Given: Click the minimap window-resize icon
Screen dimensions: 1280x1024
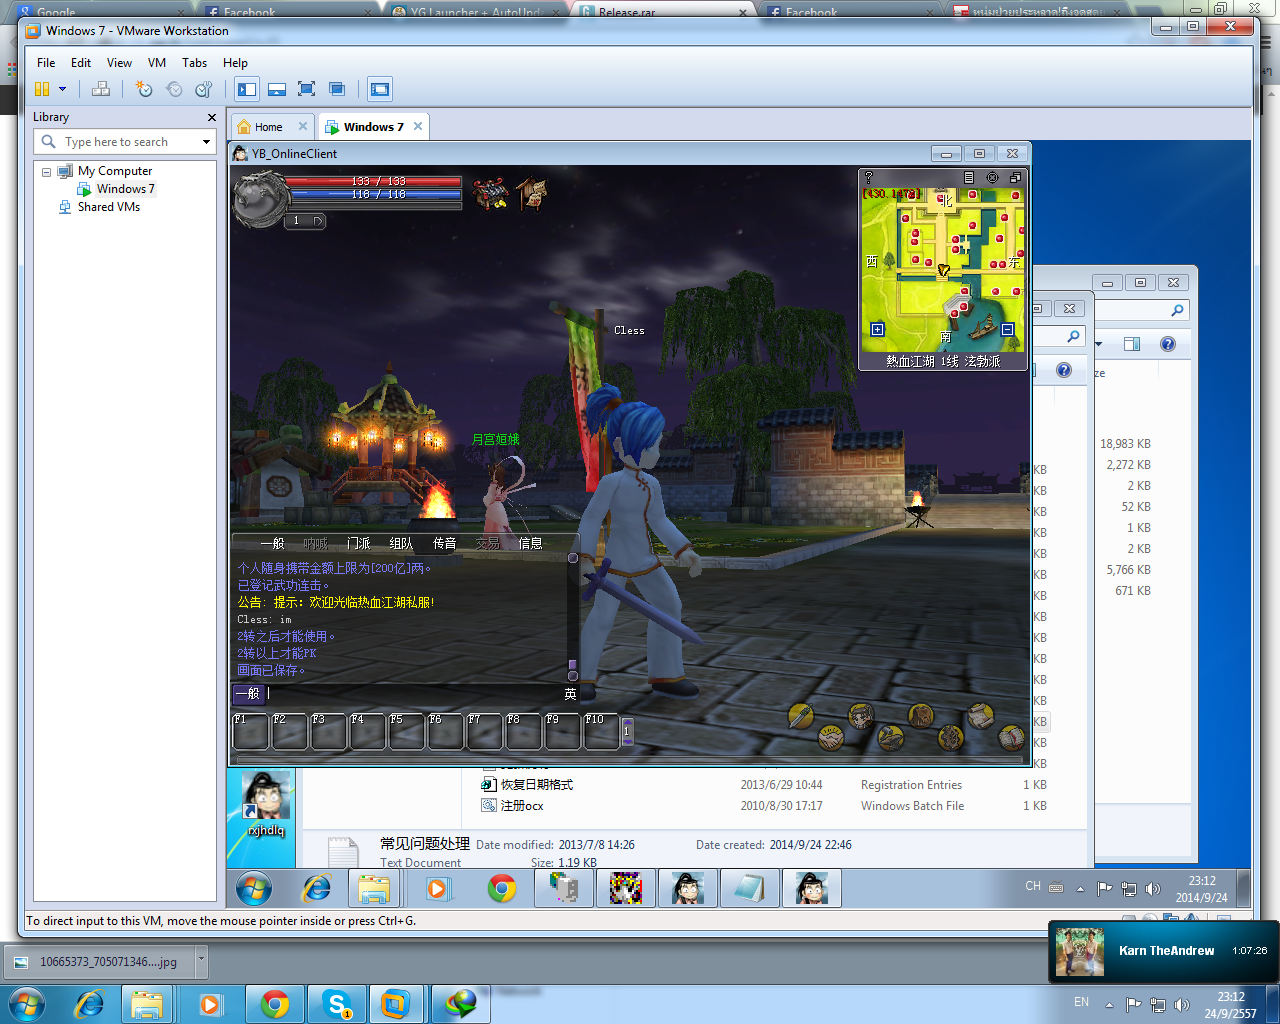Looking at the screenshot, I should pyautogui.click(x=1016, y=177).
